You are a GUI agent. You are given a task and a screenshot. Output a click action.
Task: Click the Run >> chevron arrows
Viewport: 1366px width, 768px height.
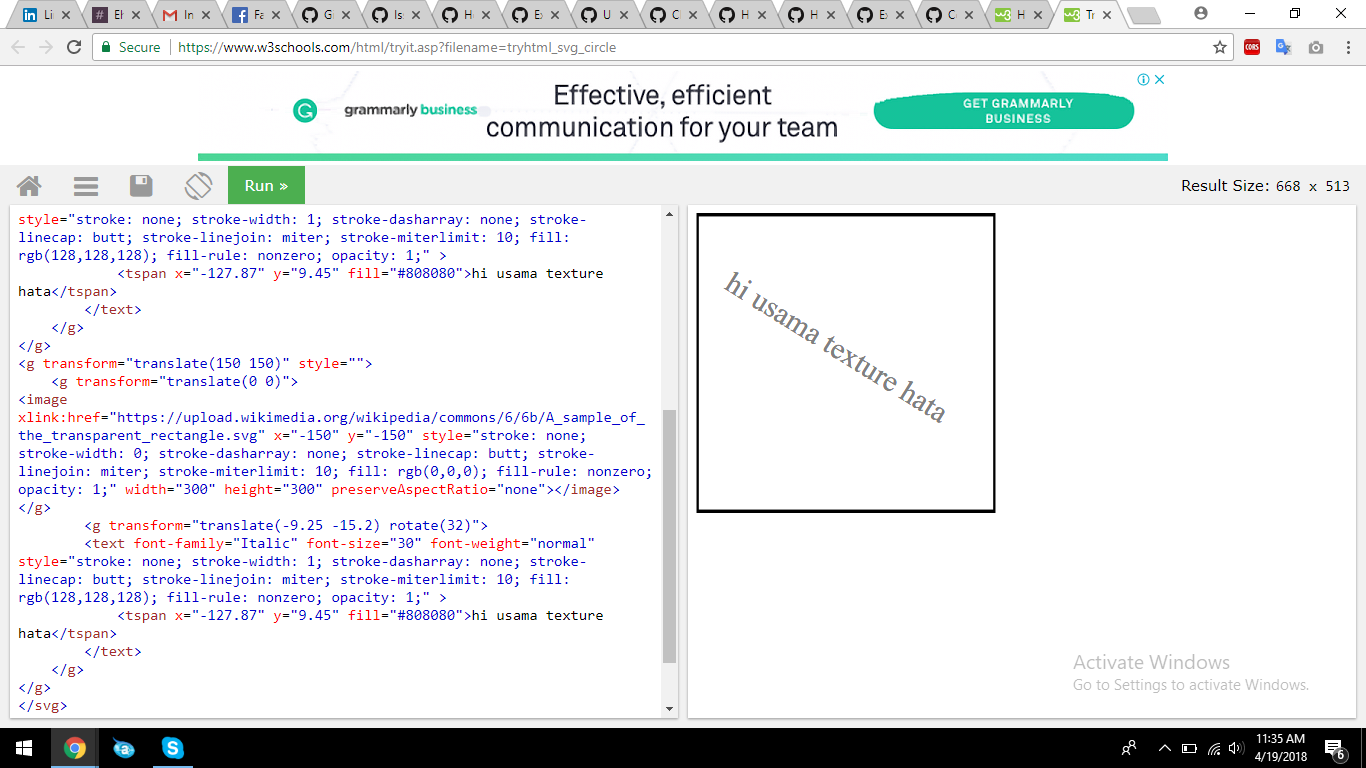(x=285, y=185)
